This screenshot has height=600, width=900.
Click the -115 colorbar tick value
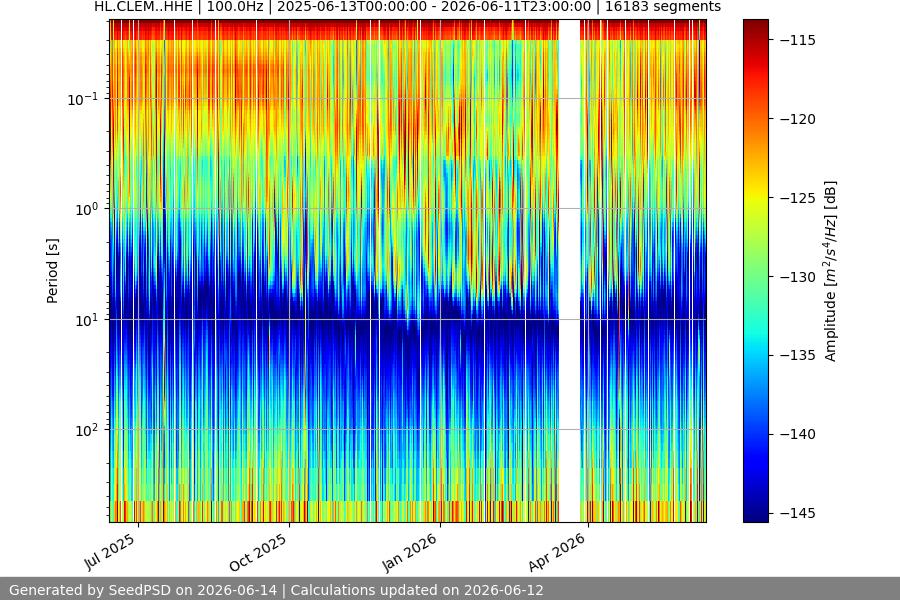(798, 40)
